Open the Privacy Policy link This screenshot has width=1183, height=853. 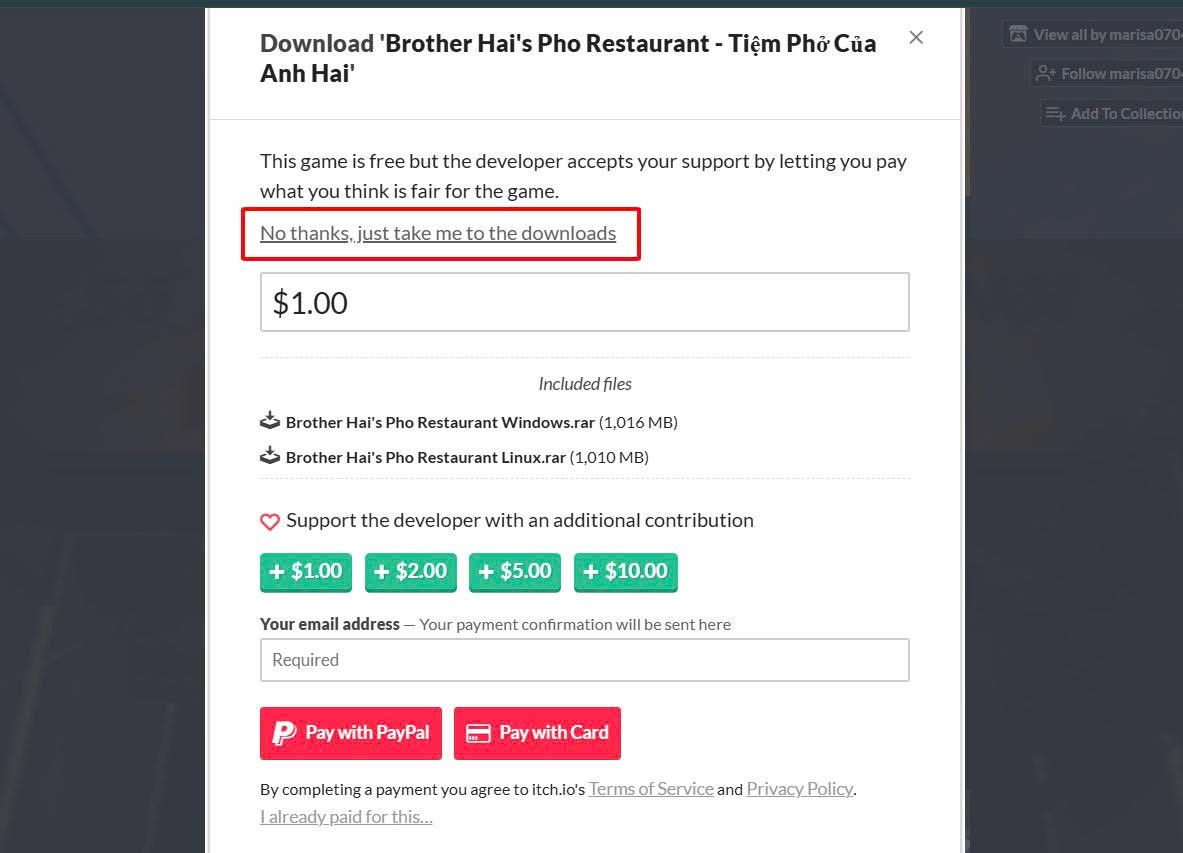(x=799, y=789)
